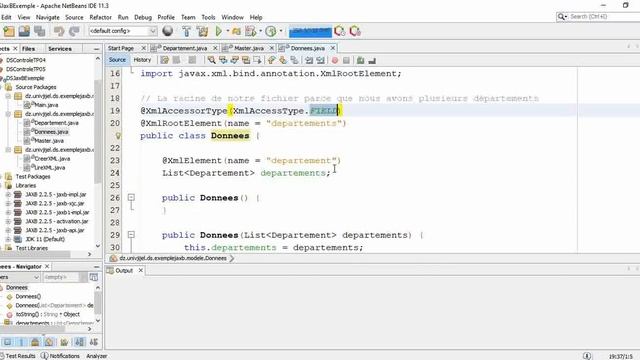640x360 pixels.
Task: Click the New Project toolbar icon
Action: point(9,31)
